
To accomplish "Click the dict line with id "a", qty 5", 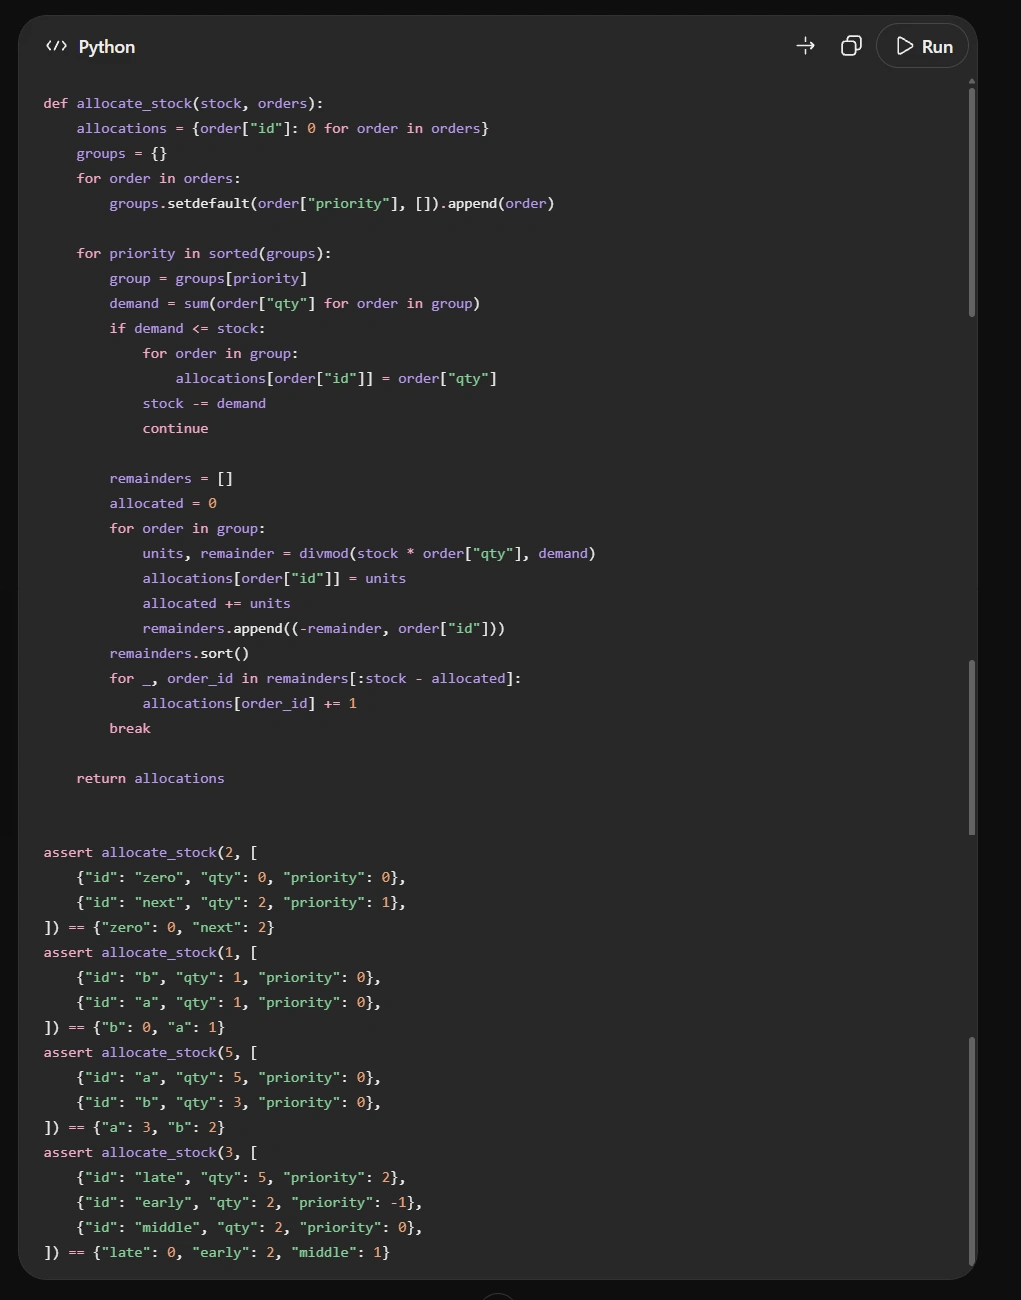I will point(229,1077).
